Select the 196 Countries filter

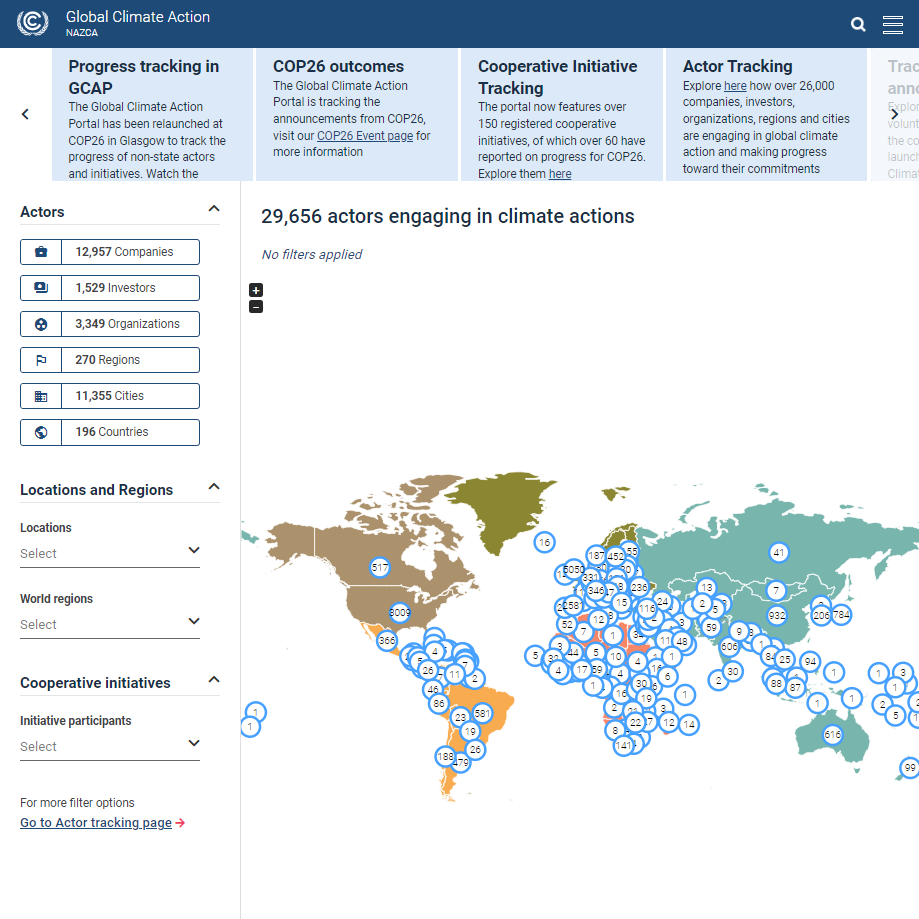point(110,432)
